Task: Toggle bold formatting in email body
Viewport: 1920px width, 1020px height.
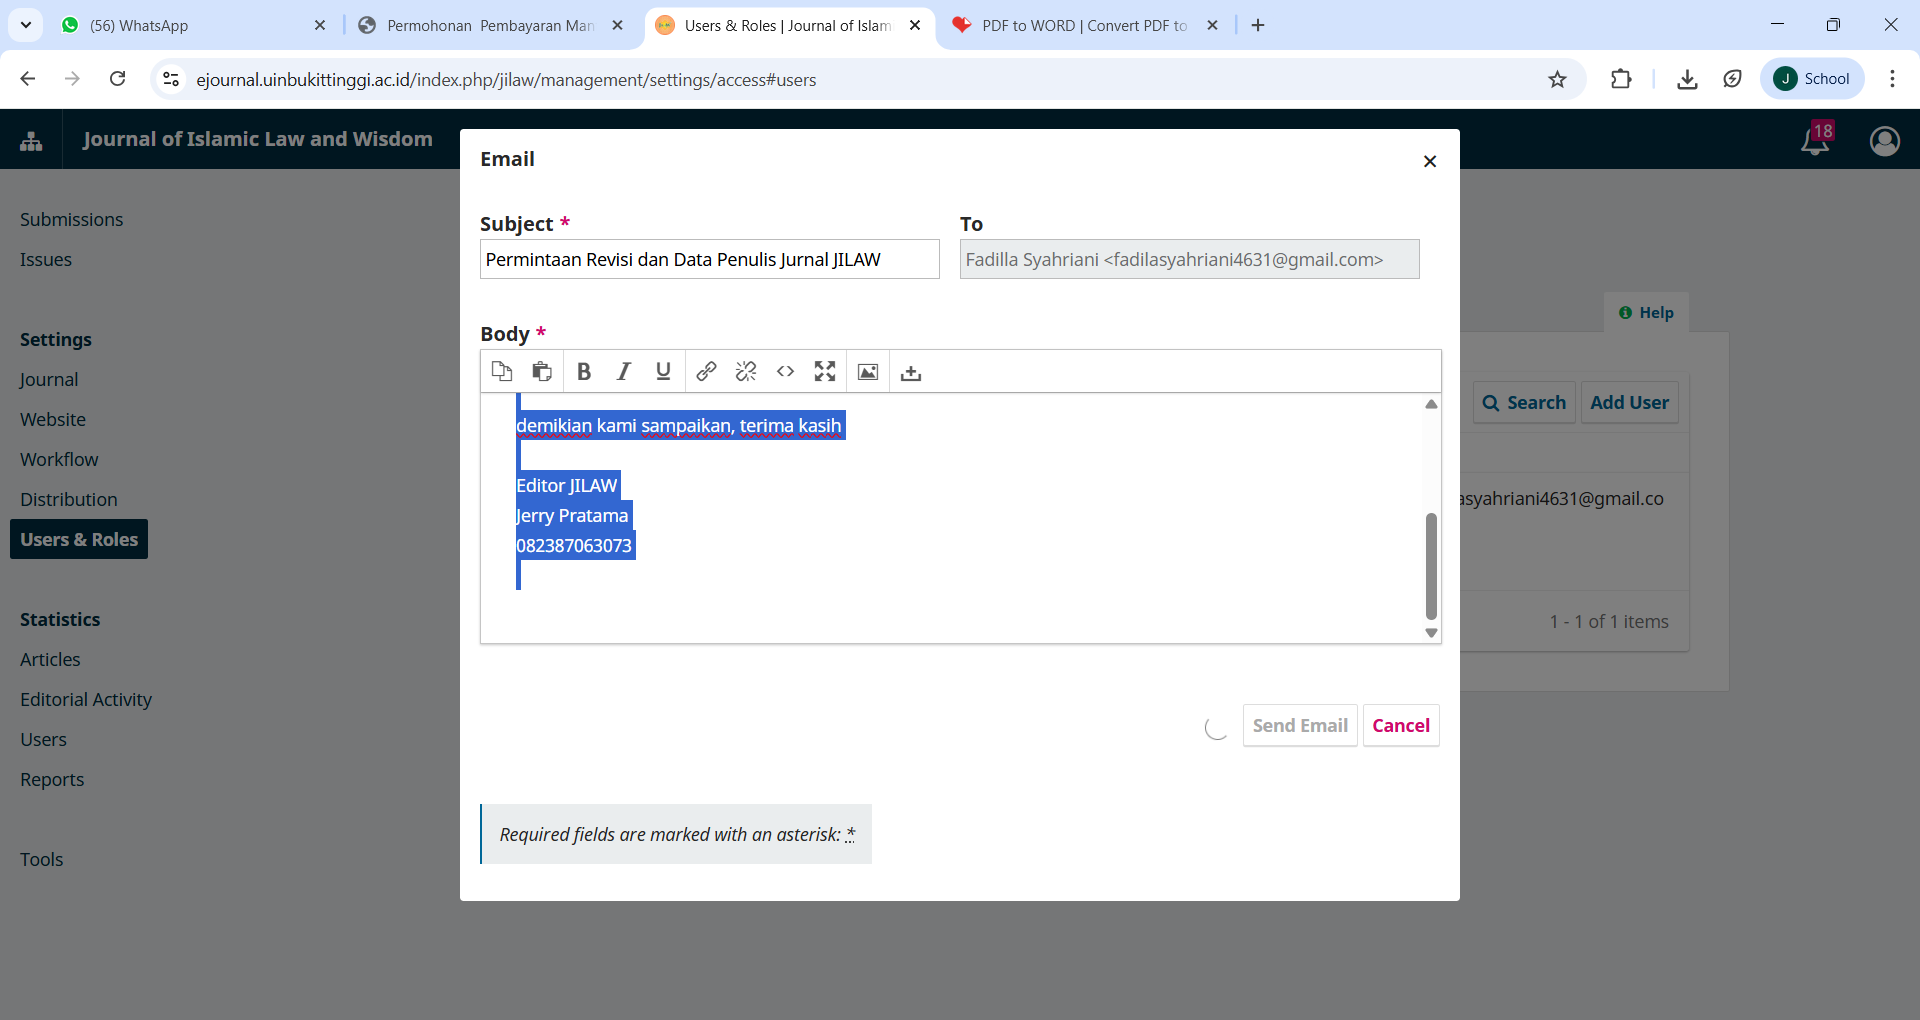Action: (x=584, y=372)
